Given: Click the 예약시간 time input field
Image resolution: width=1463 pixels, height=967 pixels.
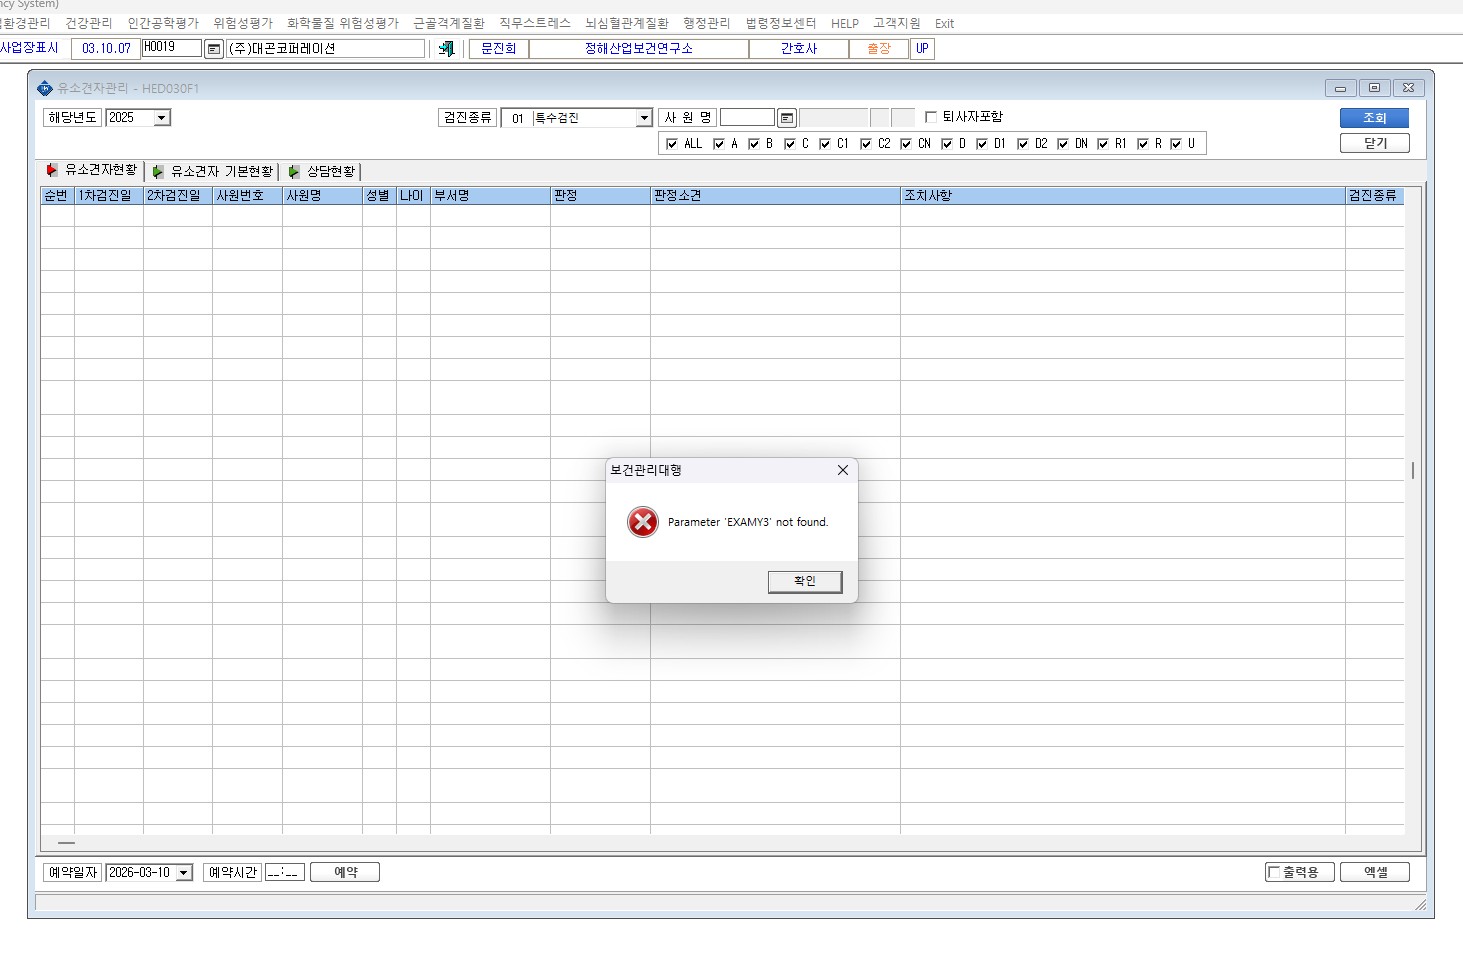Looking at the screenshot, I should coord(285,873).
